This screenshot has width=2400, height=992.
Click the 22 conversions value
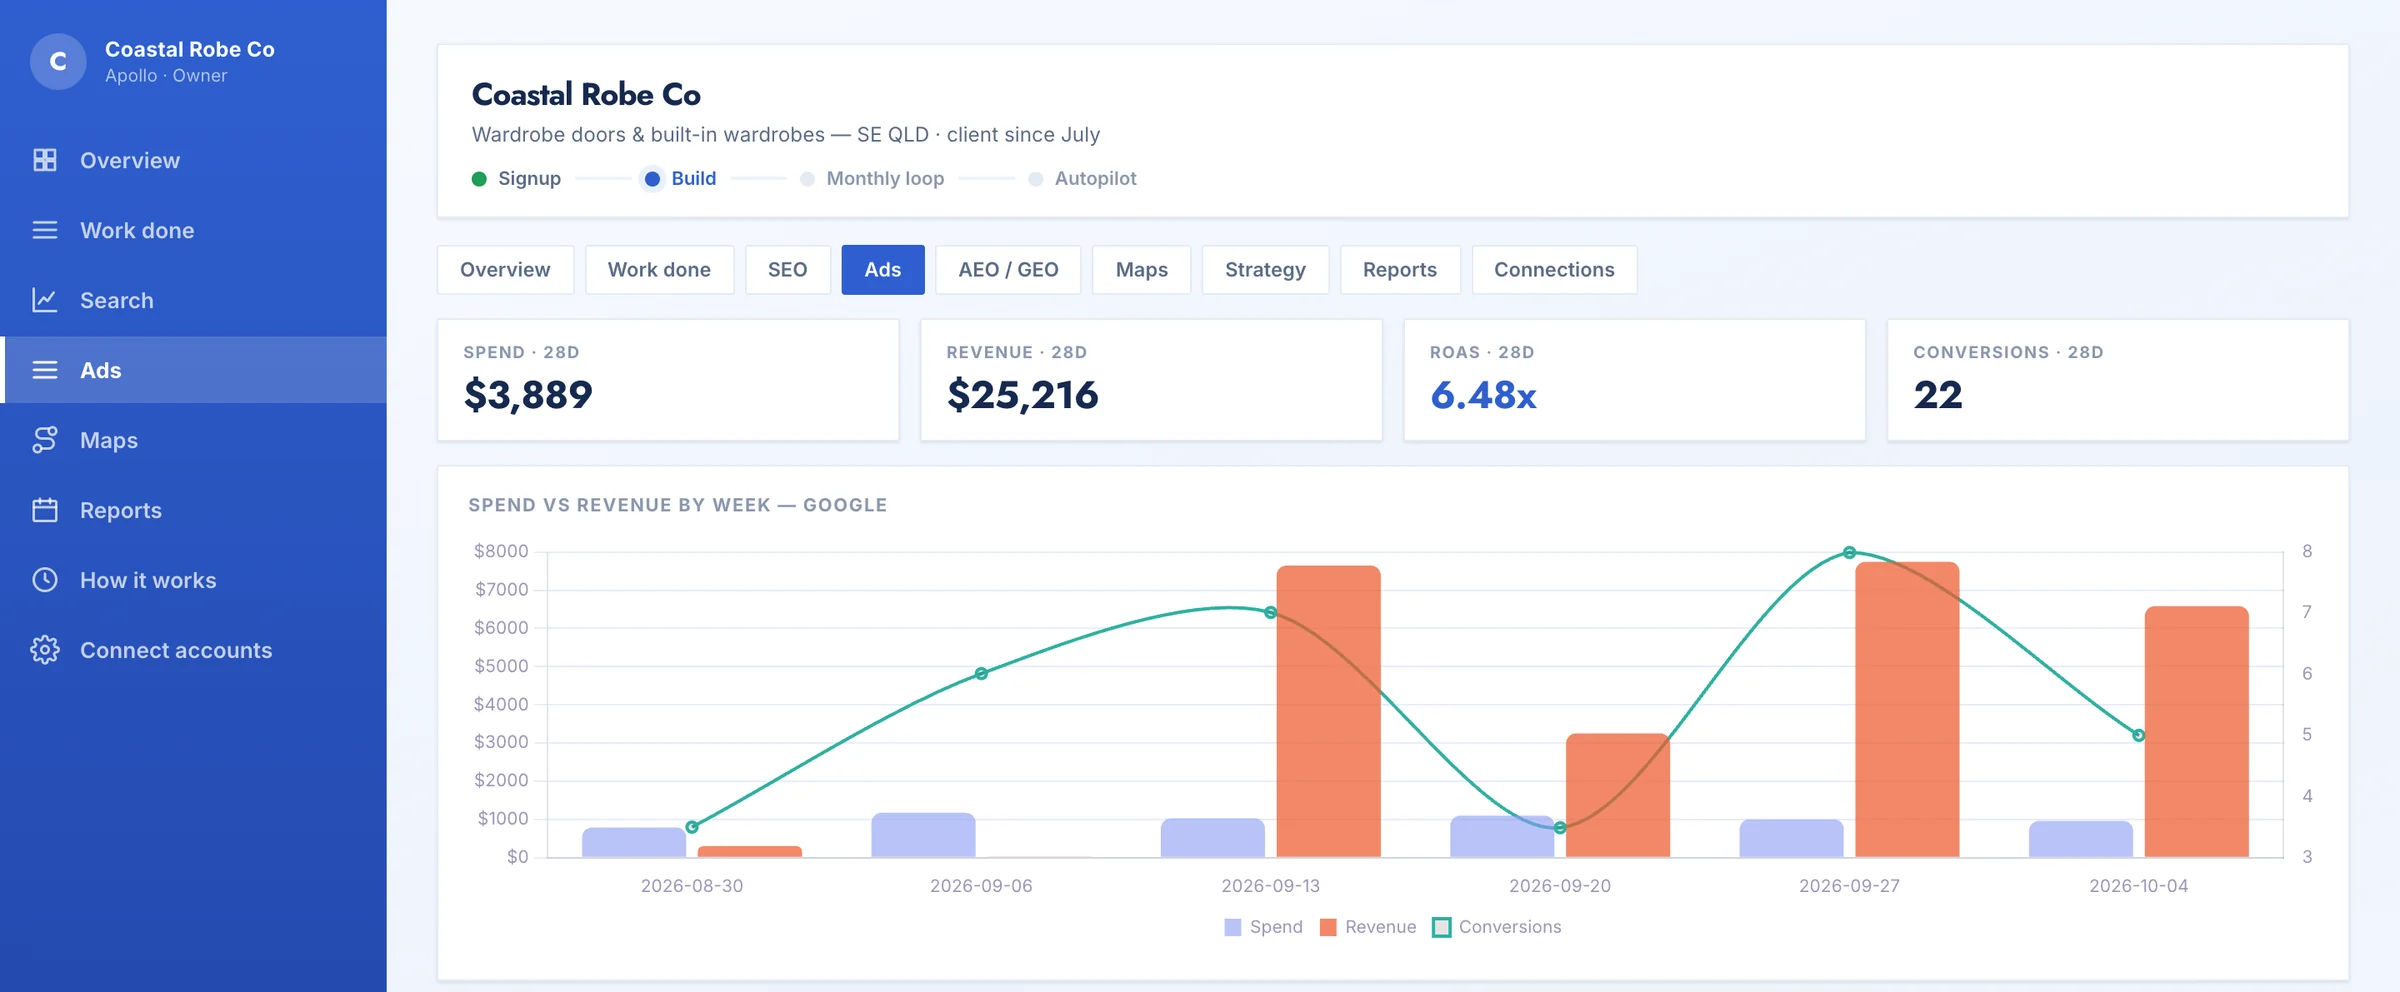[x=1938, y=395]
